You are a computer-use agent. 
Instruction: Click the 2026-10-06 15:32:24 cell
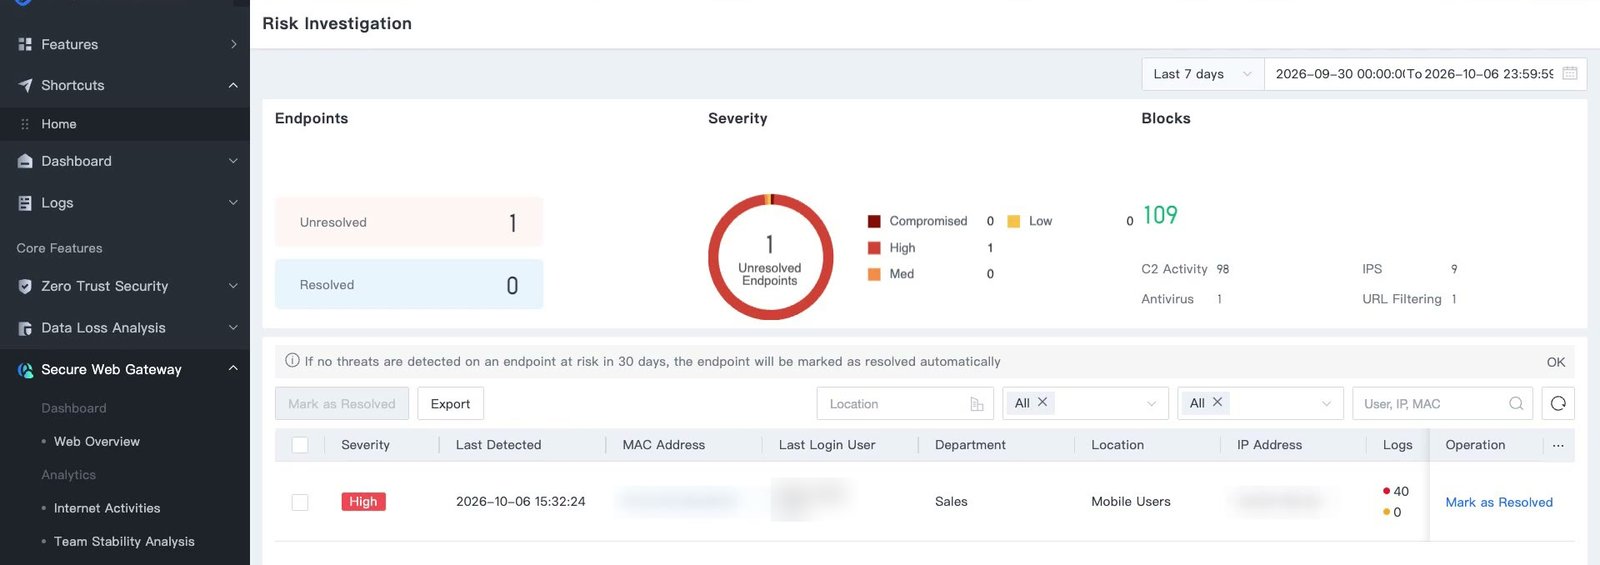(521, 502)
